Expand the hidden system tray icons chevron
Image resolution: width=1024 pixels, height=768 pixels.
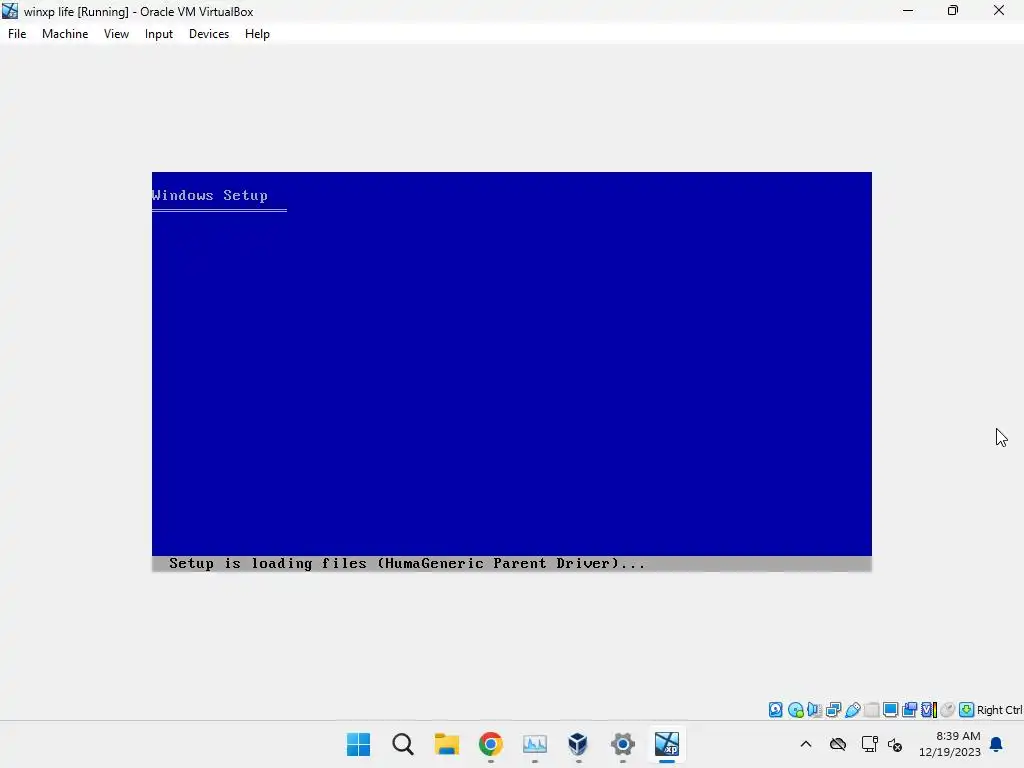(x=806, y=744)
